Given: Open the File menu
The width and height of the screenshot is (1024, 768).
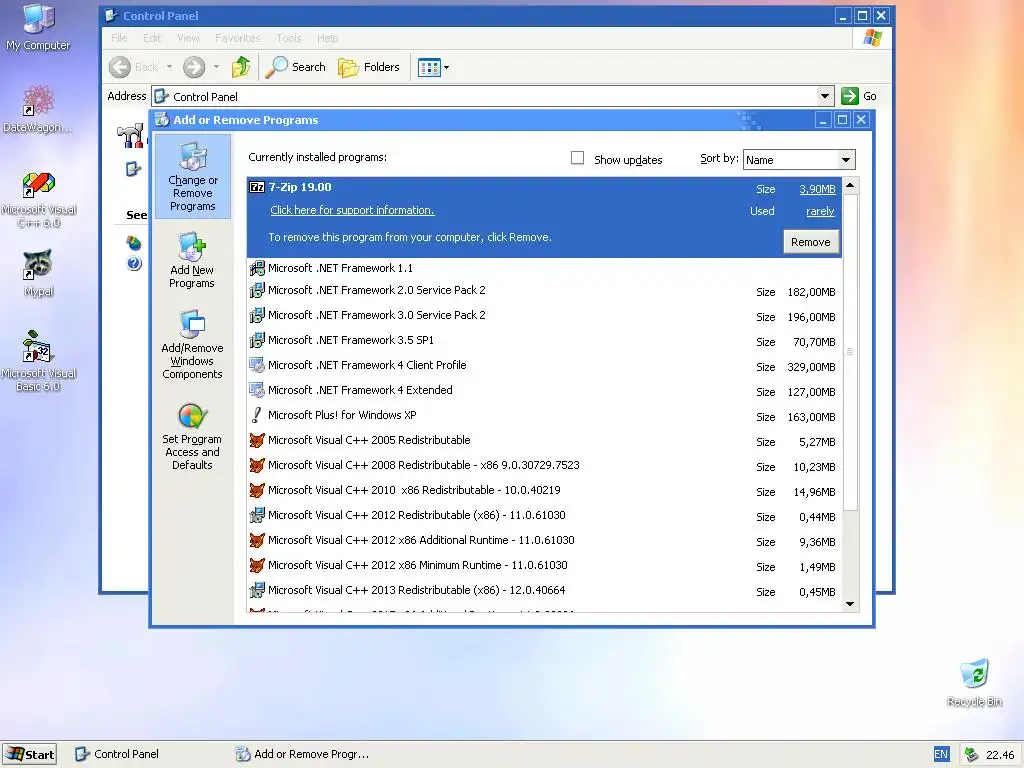Looking at the screenshot, I should click(120, 38).
